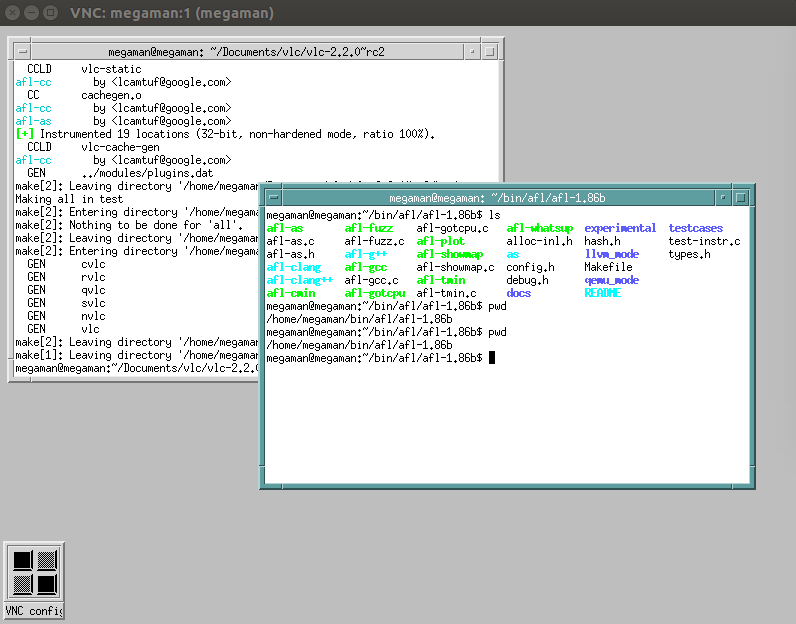Open the VNC config desktop icon
The height and width of the screenshot is (624, 796).
click(x=35, y=571)
